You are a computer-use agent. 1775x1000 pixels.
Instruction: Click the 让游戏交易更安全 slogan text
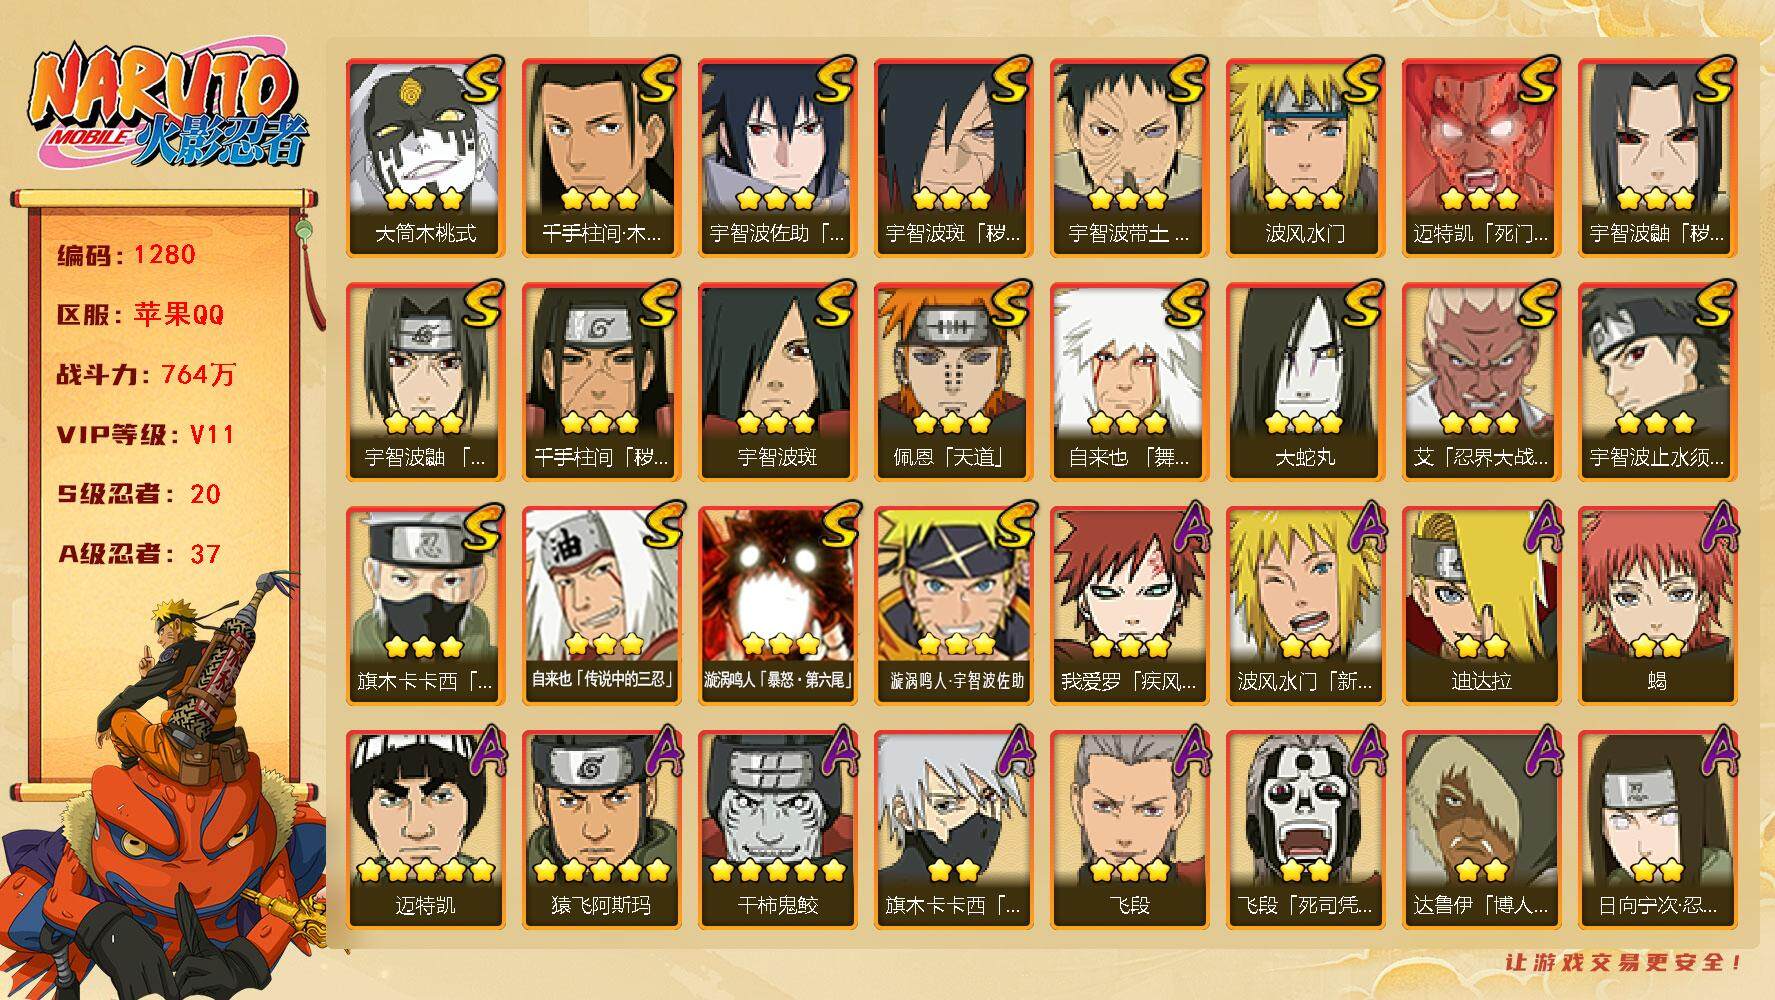(x=1624, y=962)
